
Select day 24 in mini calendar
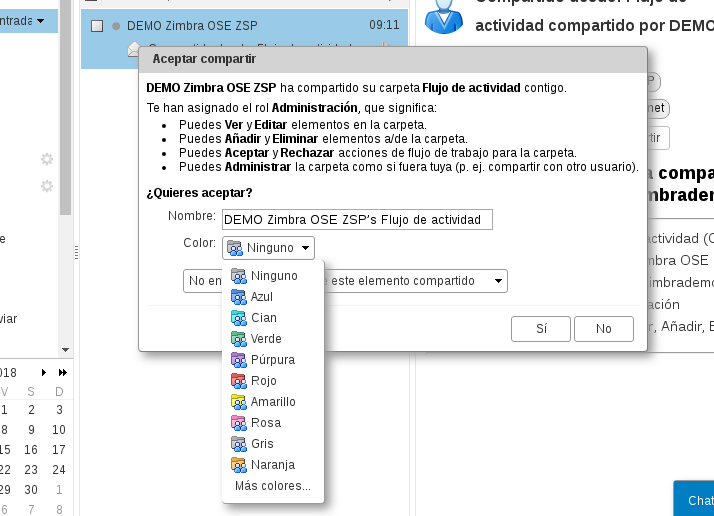[x=59, y=470]
